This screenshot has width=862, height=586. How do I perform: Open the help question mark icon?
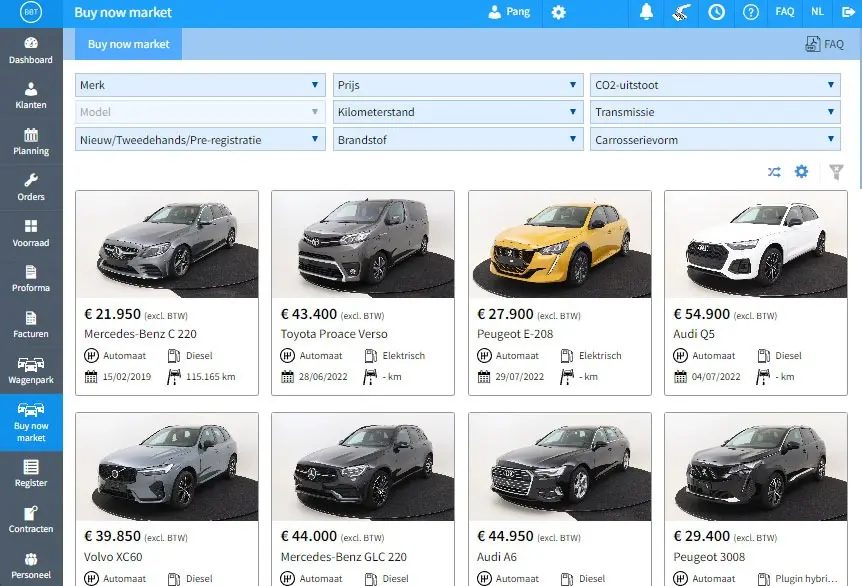tap(750, 12)
